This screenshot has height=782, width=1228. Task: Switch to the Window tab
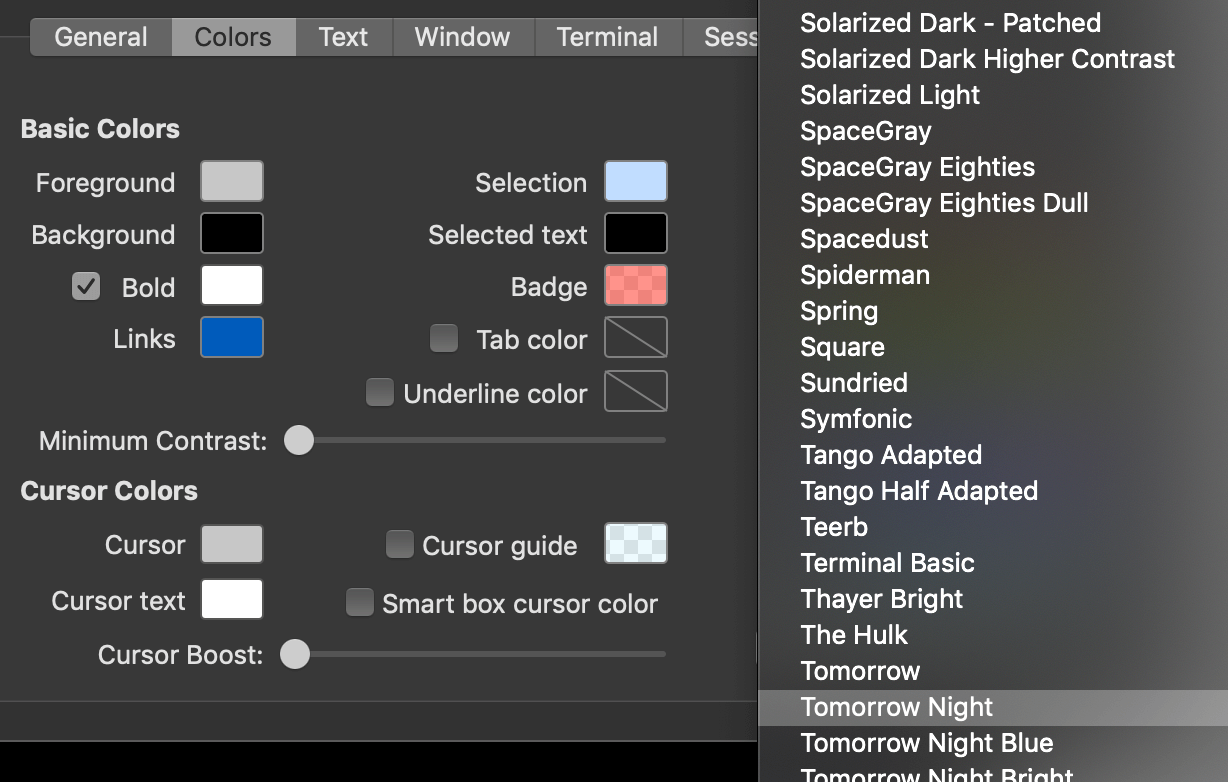(462, 37)
